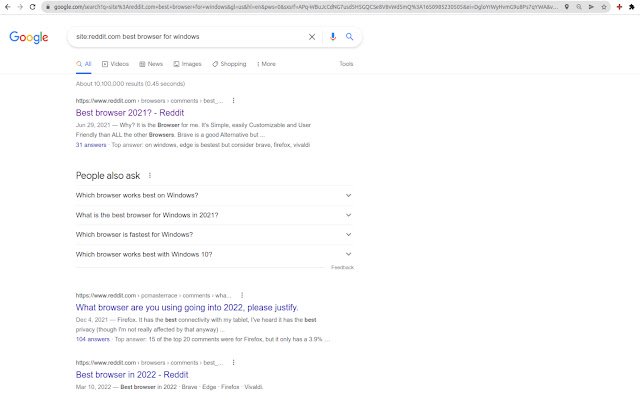The width and height of the screenshot is (640, 400).
Task: Clear the search box with X
Action: (312, 37)
